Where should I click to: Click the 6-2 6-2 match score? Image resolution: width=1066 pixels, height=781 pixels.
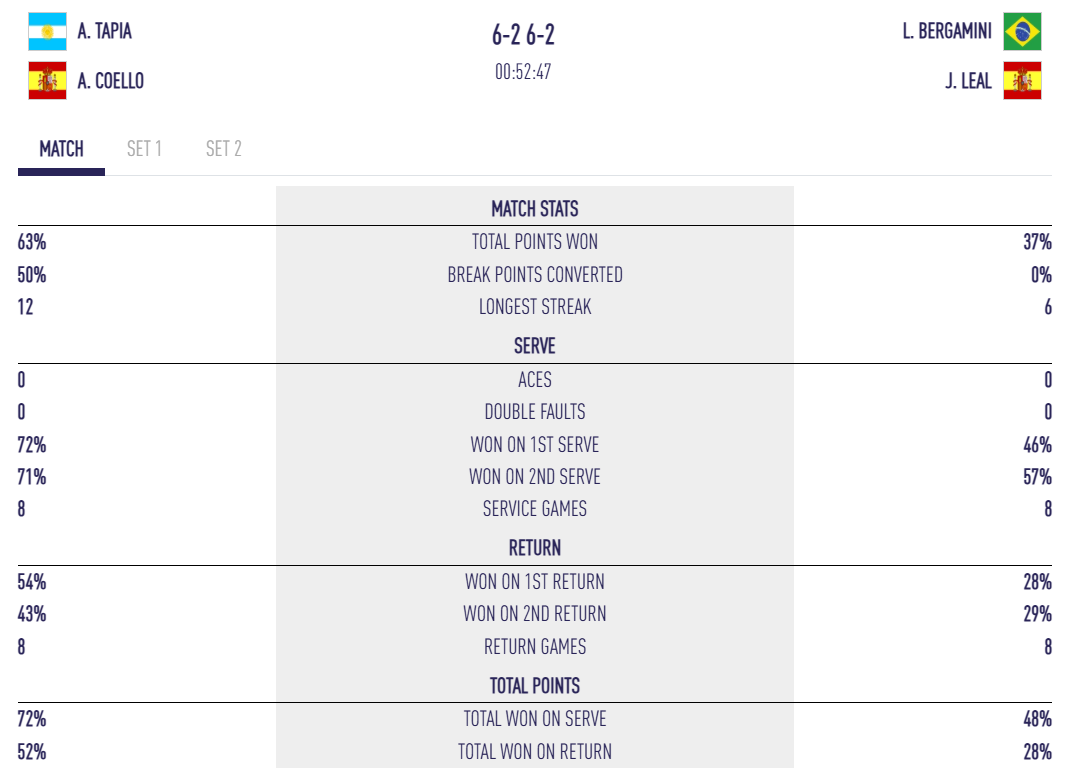tap(523, 36)
